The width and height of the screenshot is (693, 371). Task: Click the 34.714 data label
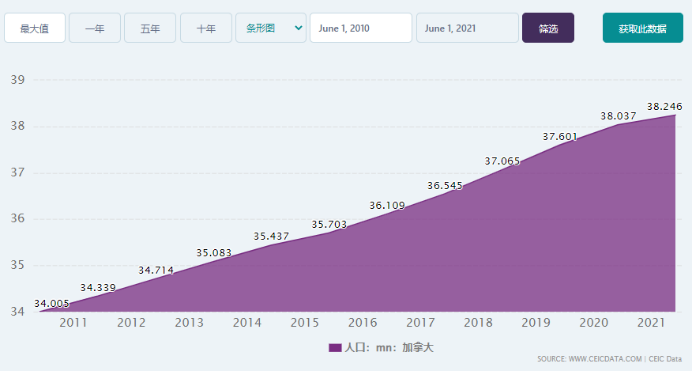[x=156, y=270]
